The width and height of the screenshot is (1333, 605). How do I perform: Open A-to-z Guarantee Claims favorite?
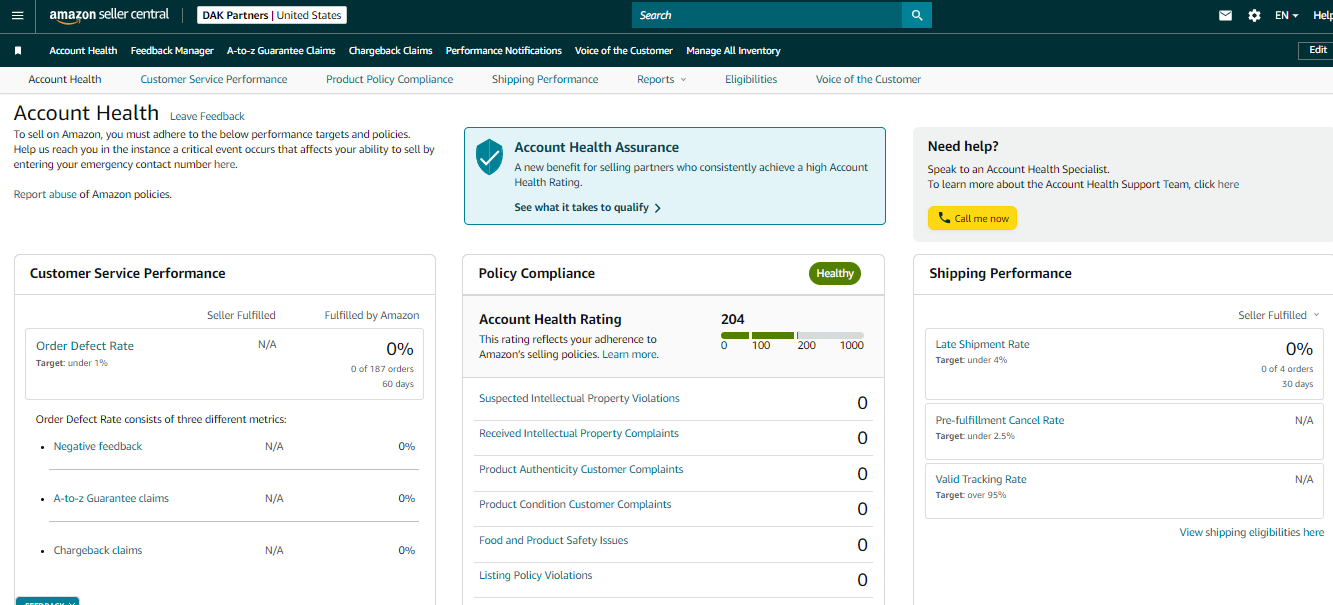click(281, 50)
